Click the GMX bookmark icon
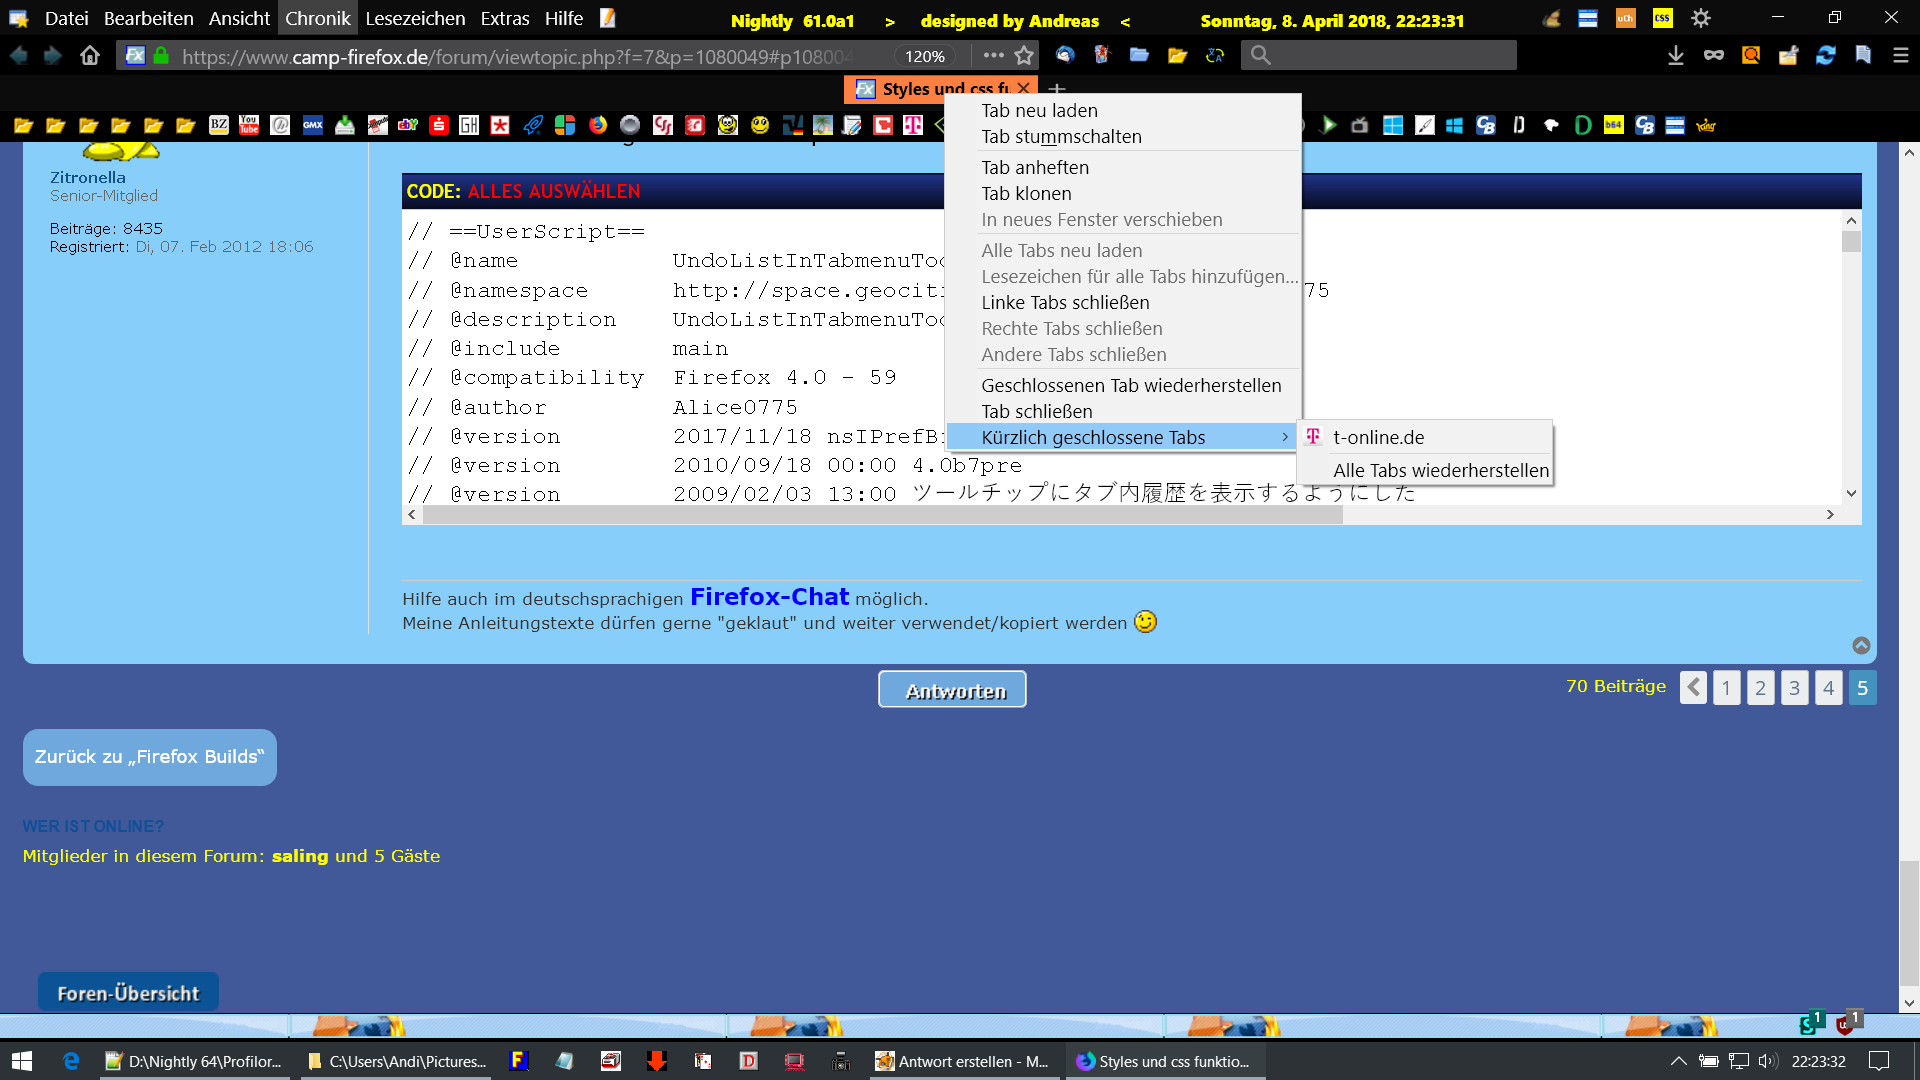Viewport: 1920px width, 1080px height. (313, 125)
